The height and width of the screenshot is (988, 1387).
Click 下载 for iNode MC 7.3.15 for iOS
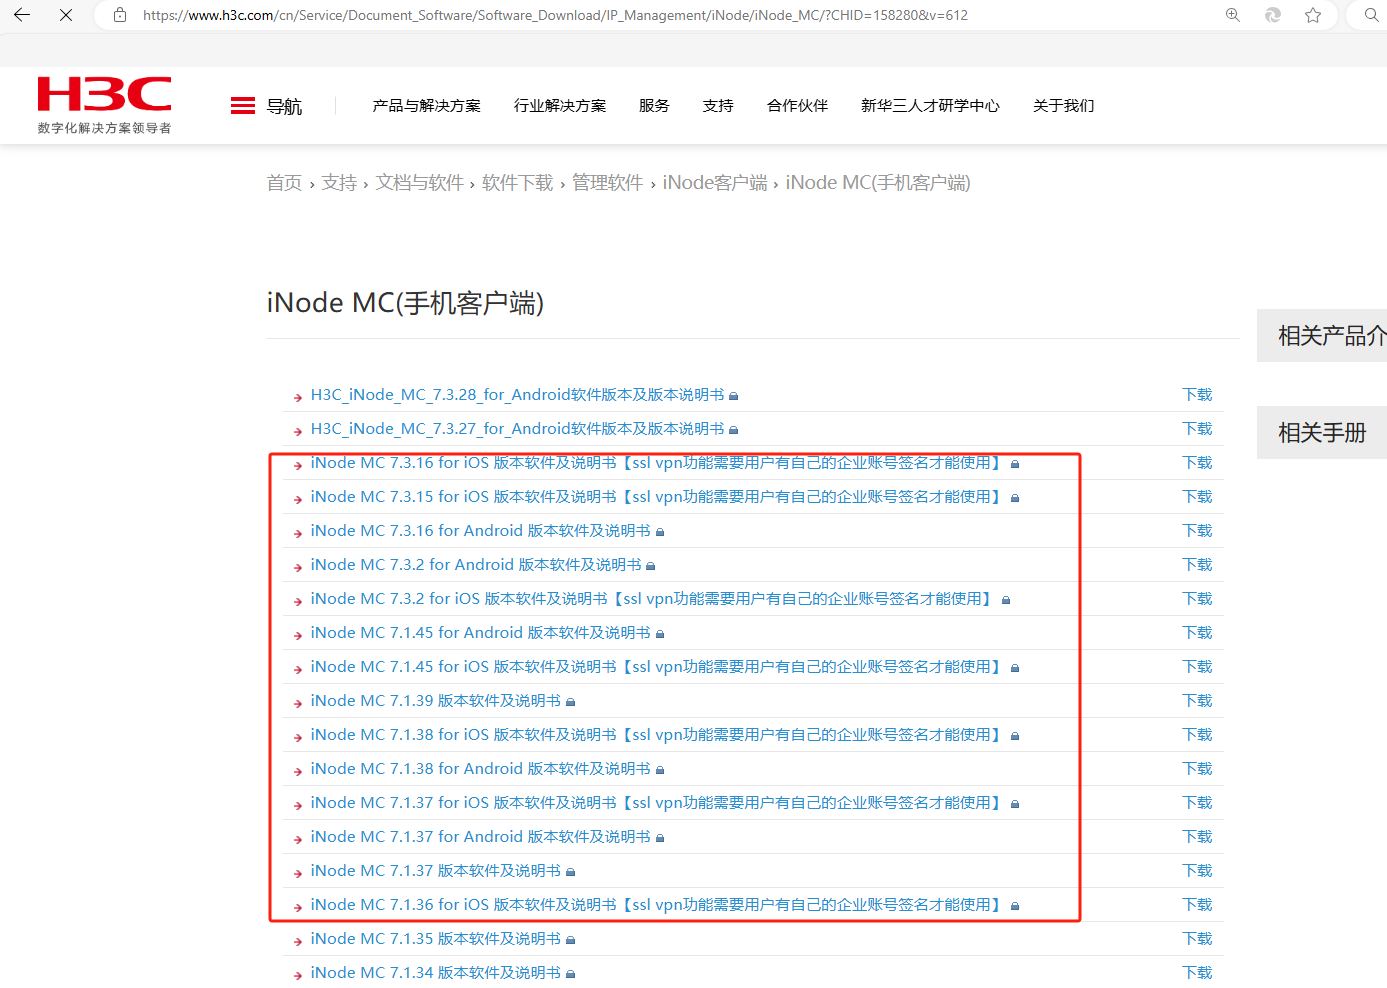click(1197, 497)
